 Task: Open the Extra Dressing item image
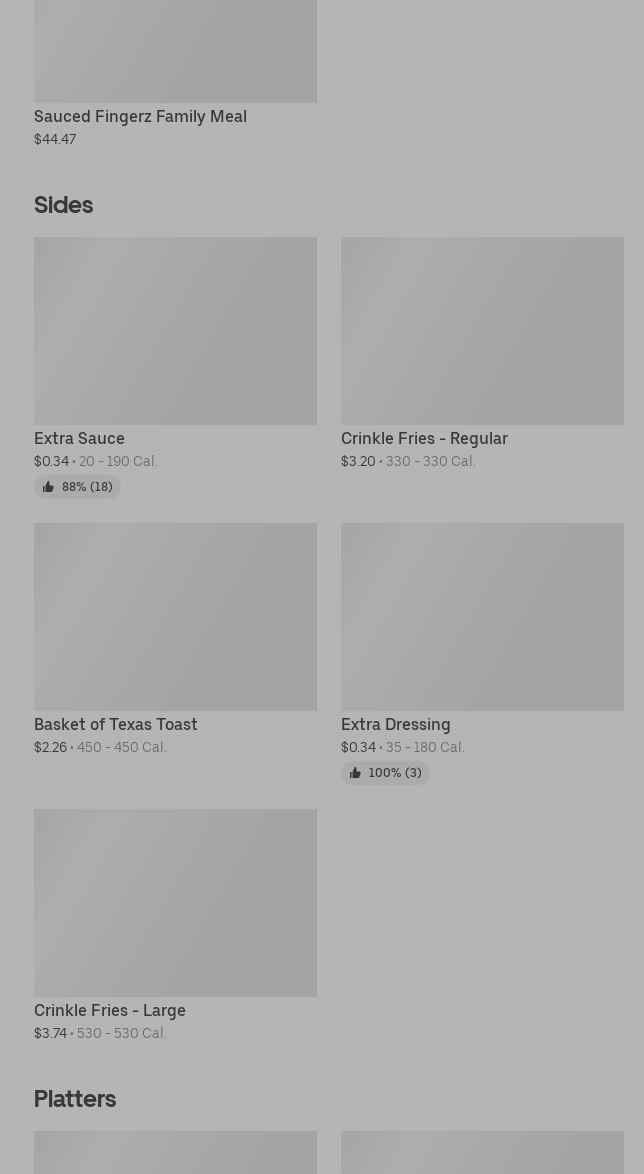pos(482,617)
